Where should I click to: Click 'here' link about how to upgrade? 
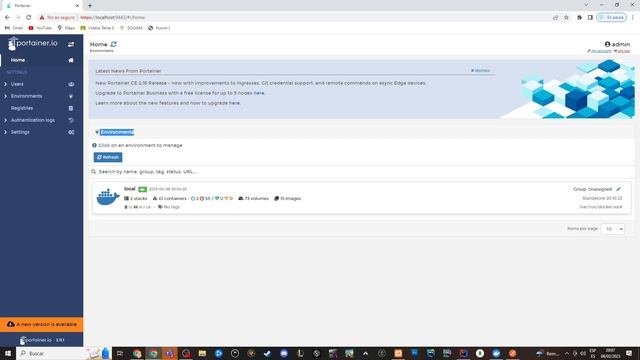234,103
